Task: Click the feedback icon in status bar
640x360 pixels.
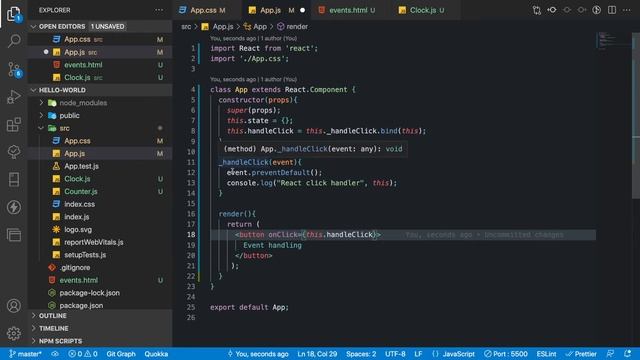Action: pos(610,354)
